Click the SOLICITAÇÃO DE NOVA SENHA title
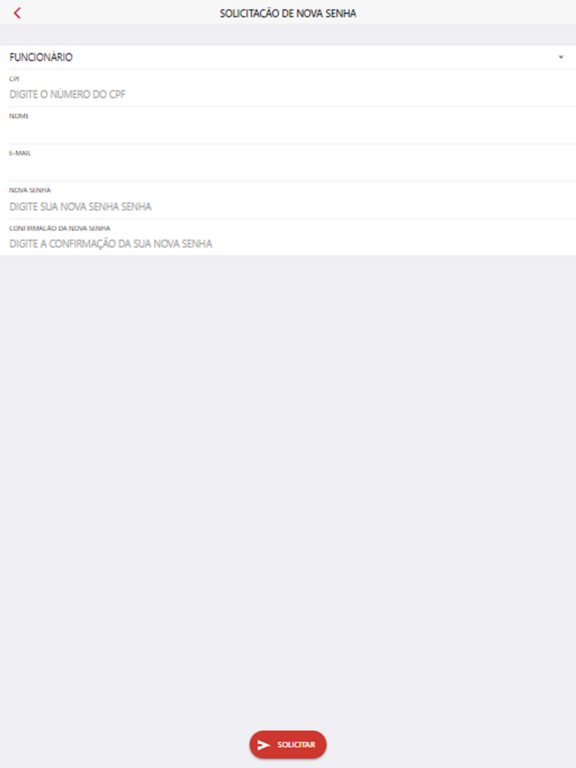 pyautogui.click(x=288, y=13)
